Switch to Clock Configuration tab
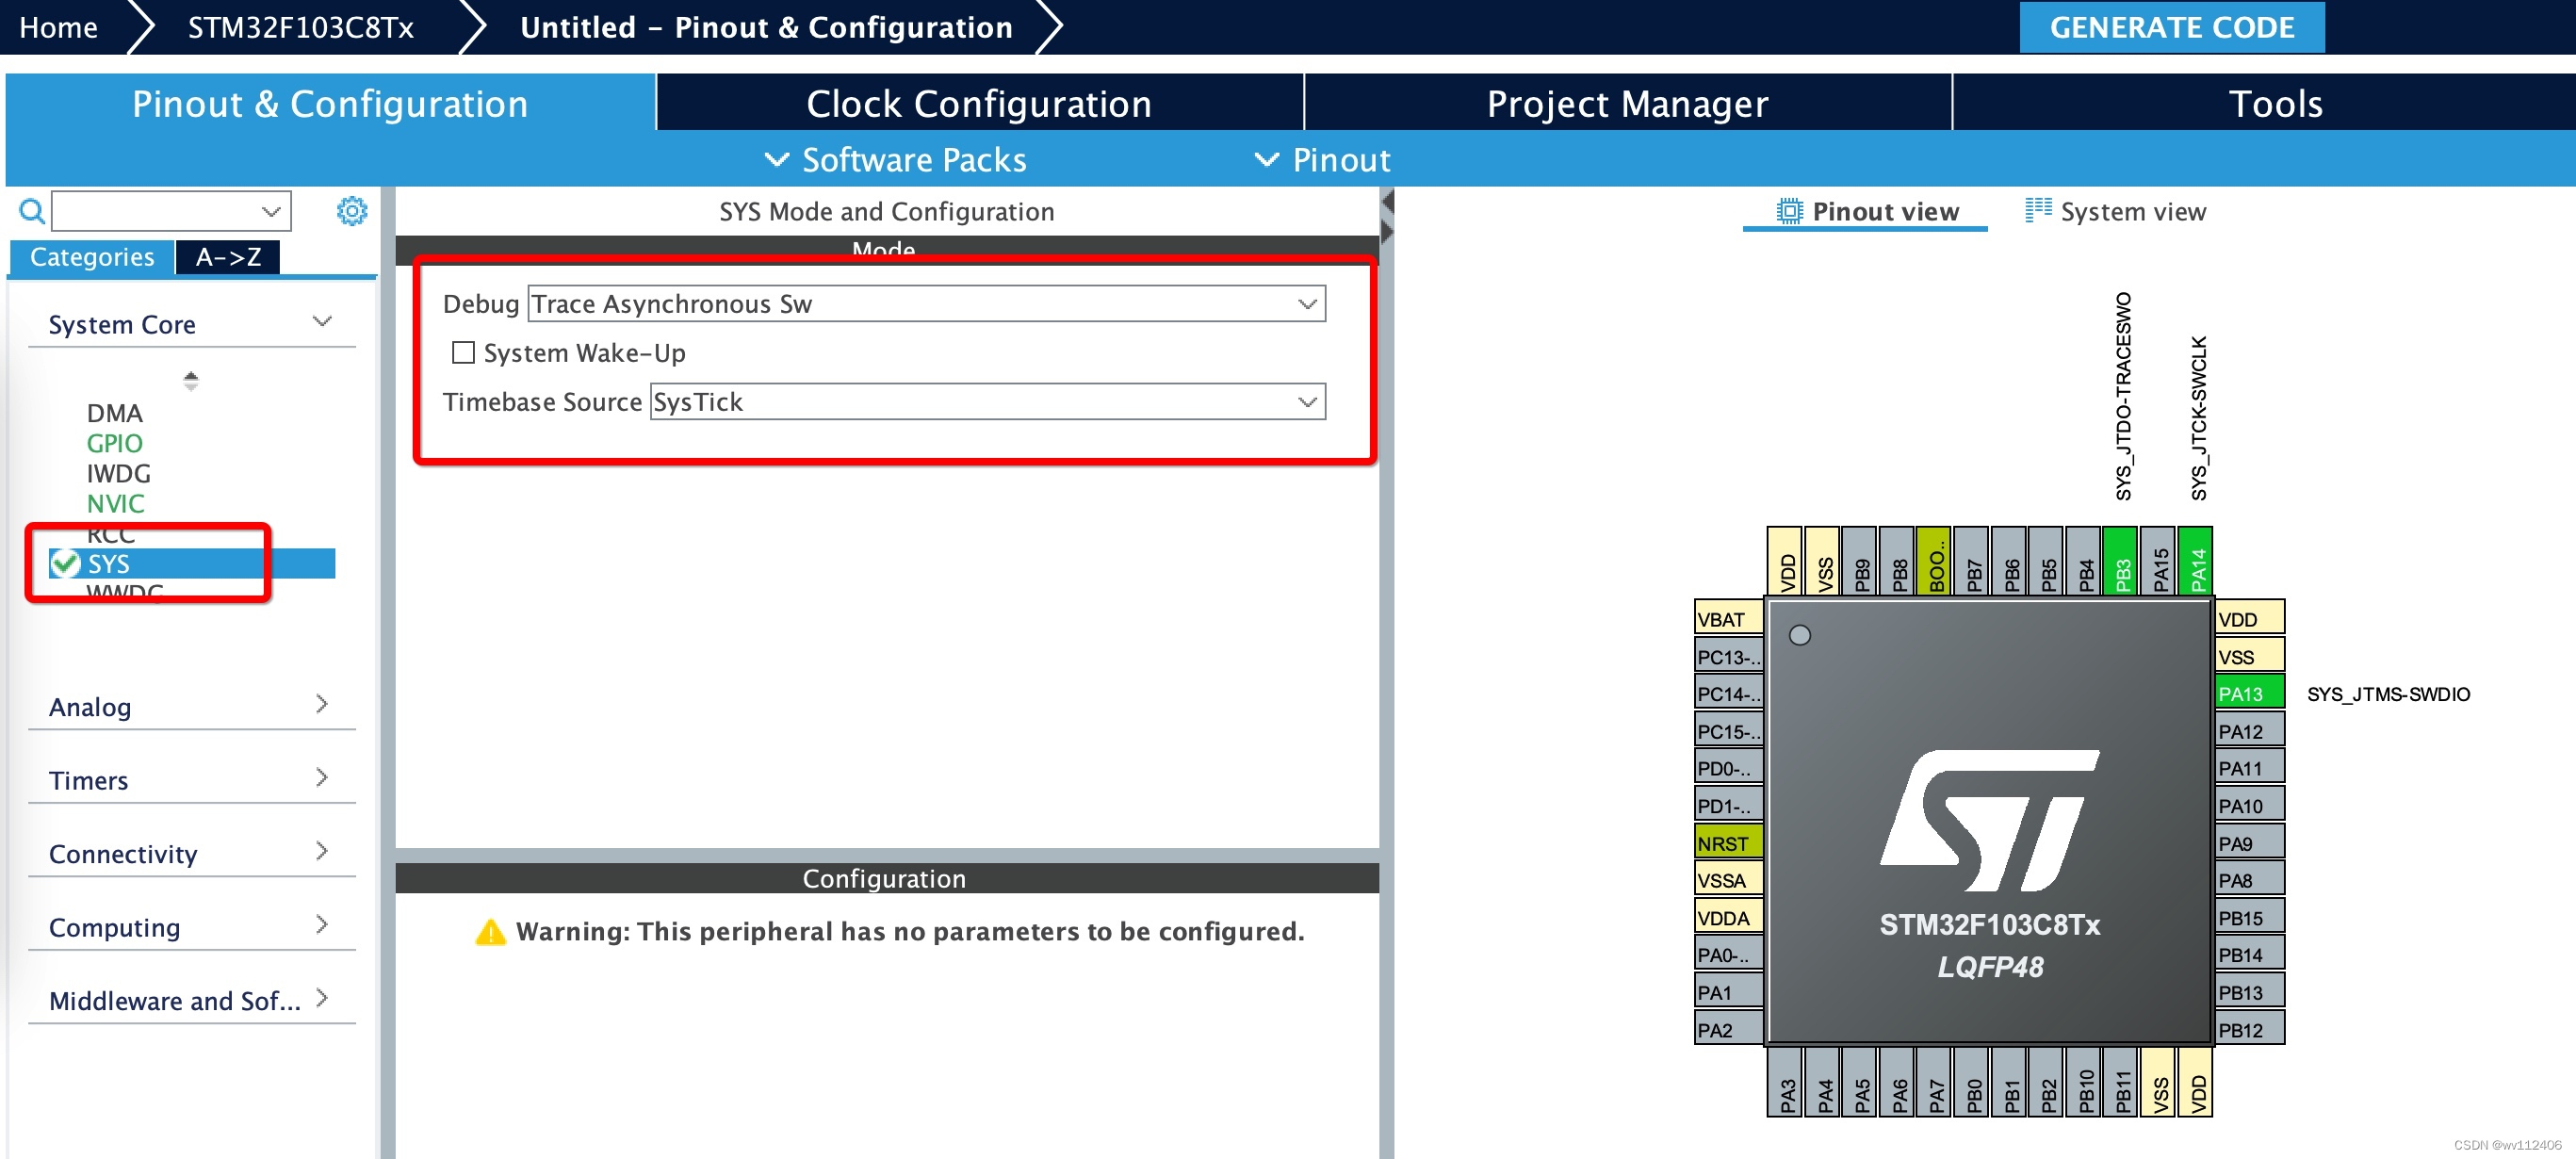 point(978,103)
